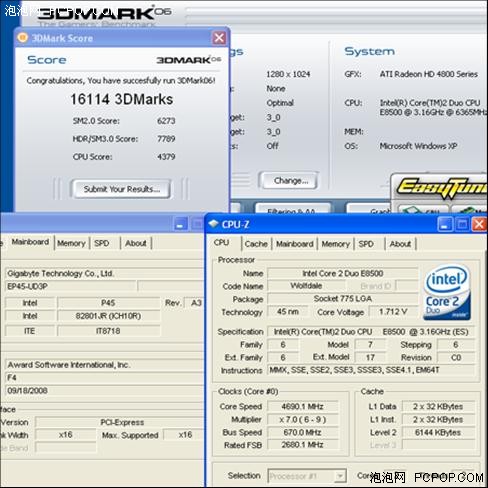Open the Filtering & AA button in 3DMark
This screenshot has width=488, height=488.
(x=293, y=209)
